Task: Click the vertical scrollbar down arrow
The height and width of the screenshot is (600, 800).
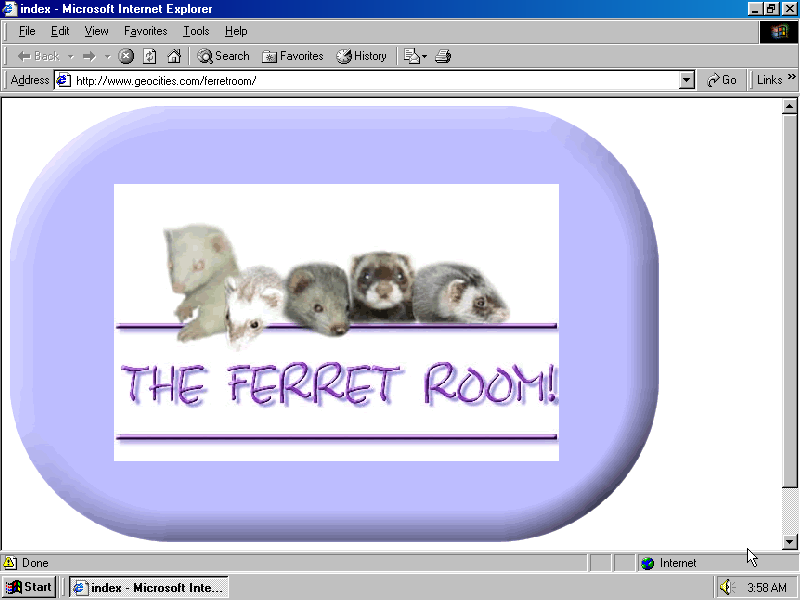Action: pos(789,542)
